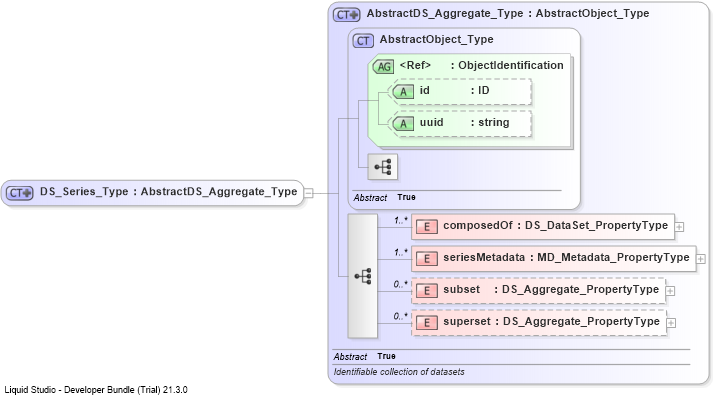The height and width of the screenshot is (395, 713).
Task: Click the E icon of composedOf
Action: pyautogui.click(x=427, y=227)
